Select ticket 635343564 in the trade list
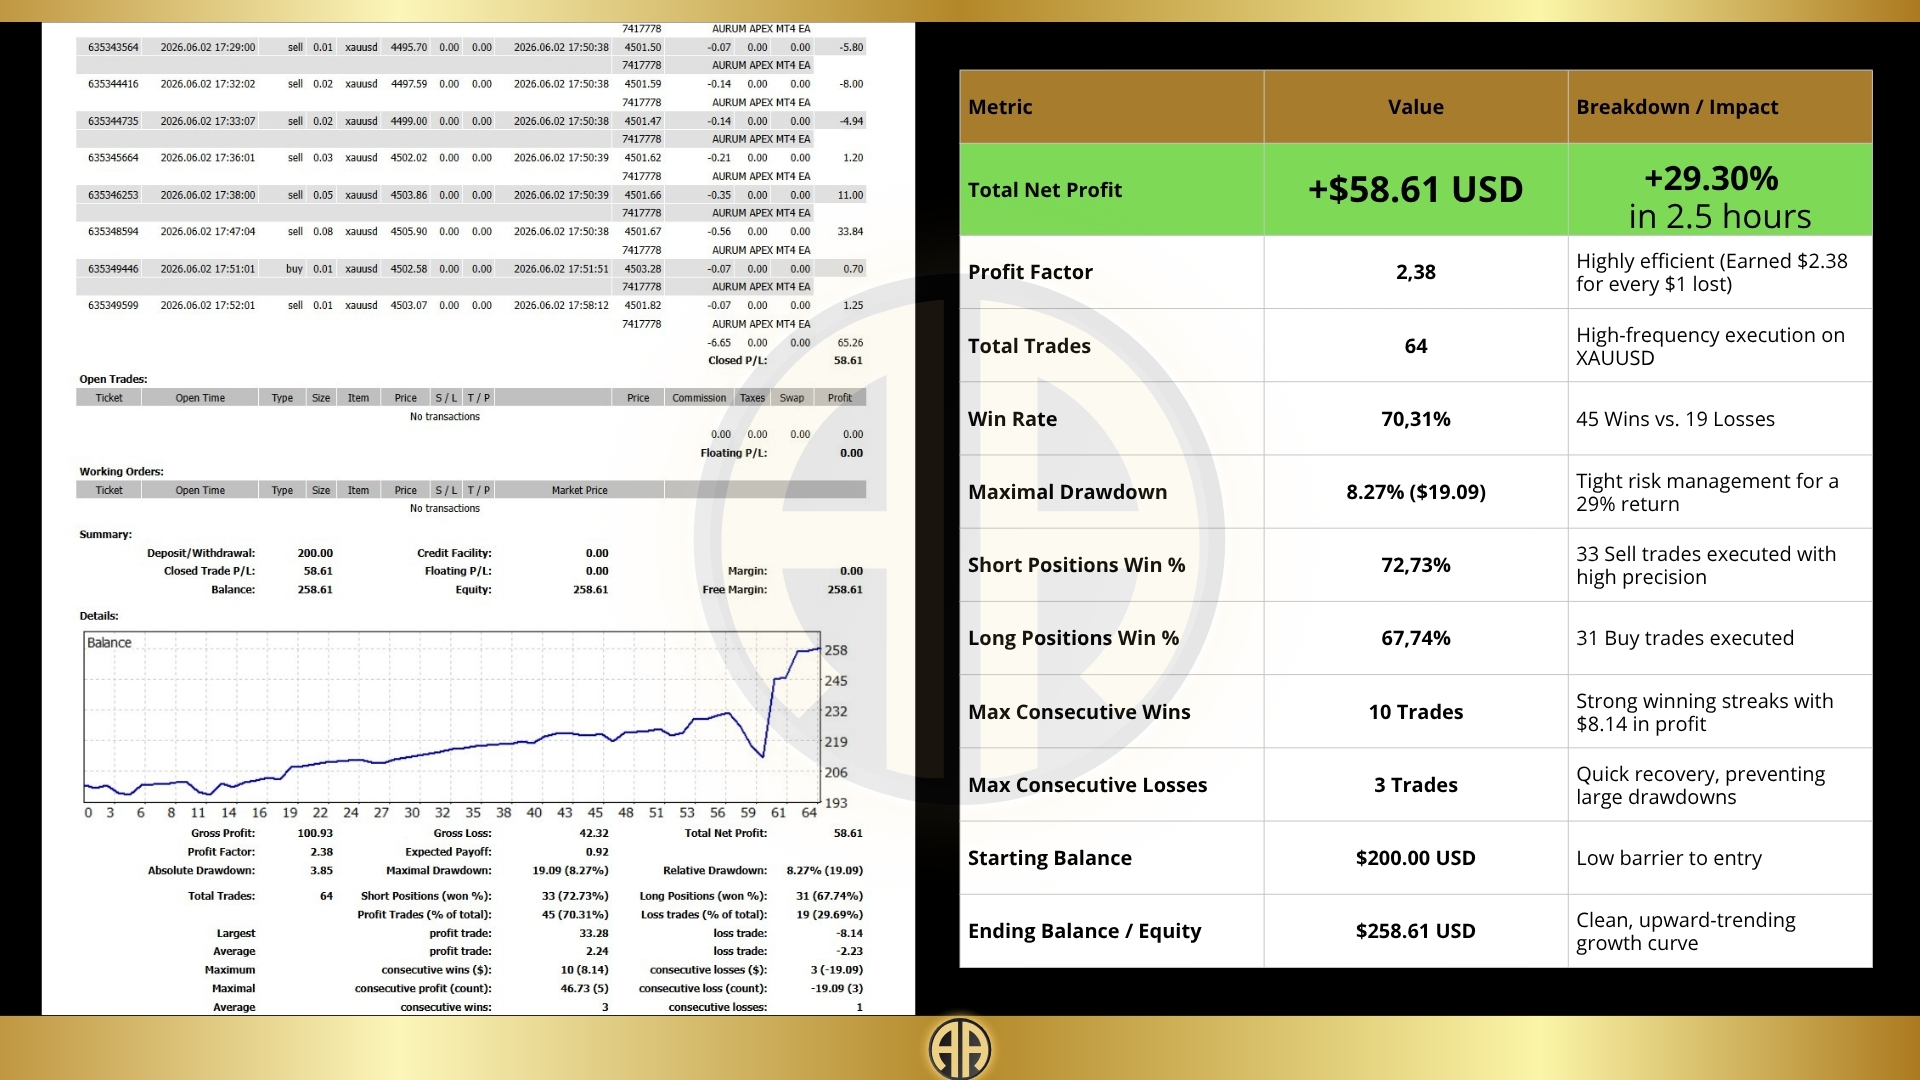Image resolution: width=1920 pixels, height=1080 pixels. click(113, 47)
